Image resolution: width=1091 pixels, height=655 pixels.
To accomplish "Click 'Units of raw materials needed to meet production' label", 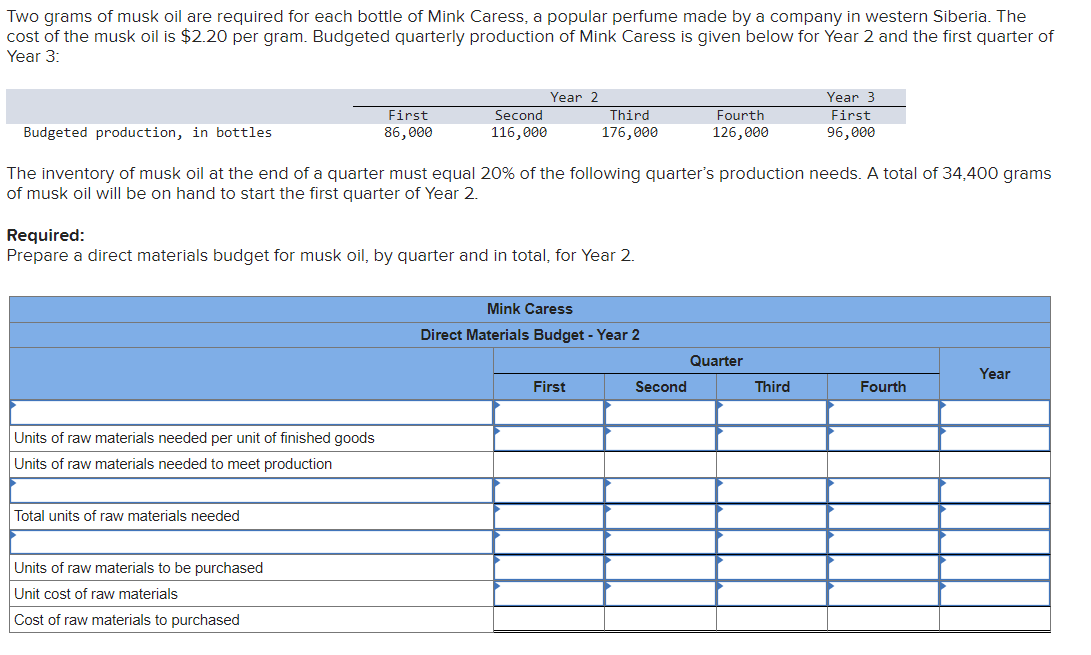I will pyautogui.click(x=173, y=464).
